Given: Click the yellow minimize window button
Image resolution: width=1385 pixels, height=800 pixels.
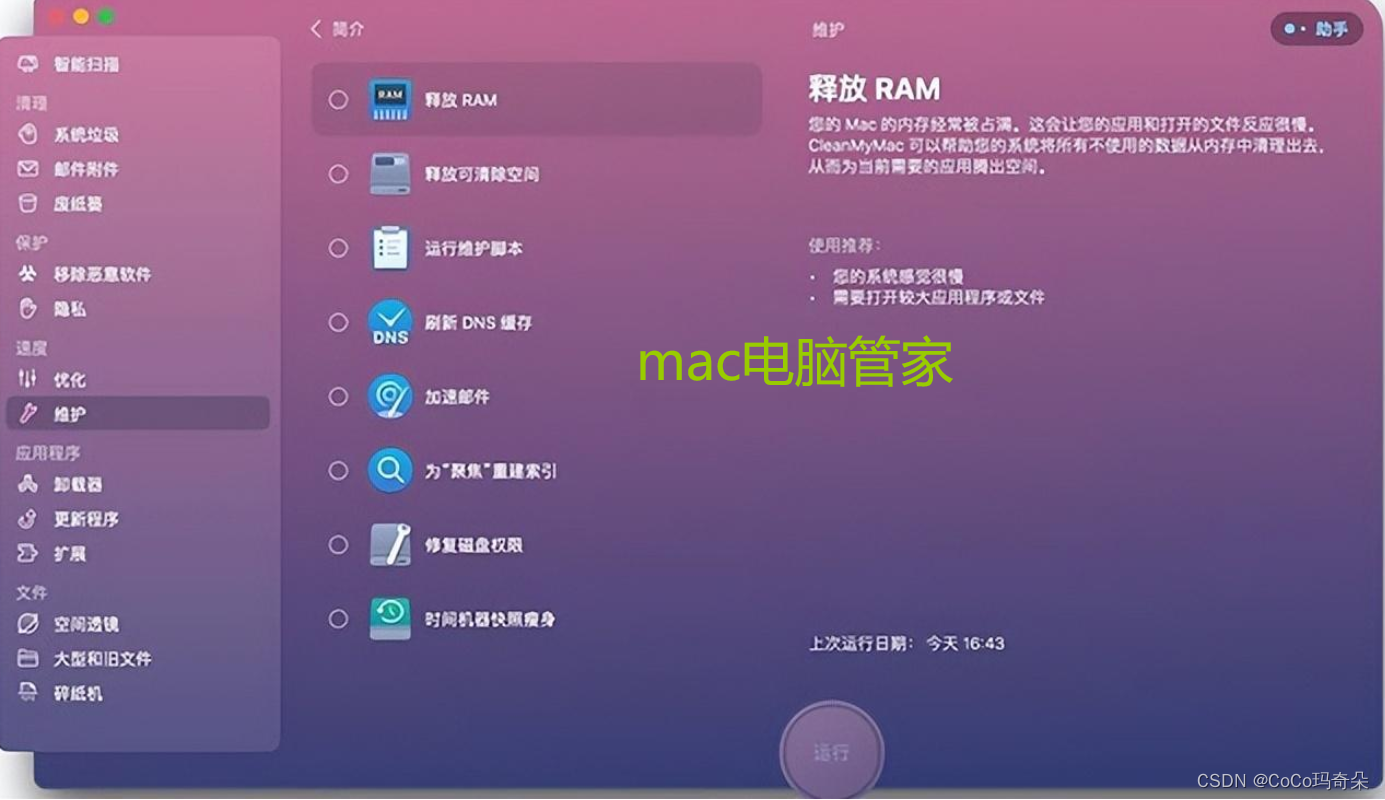Looking at the screenshot, I should (81, 16).
